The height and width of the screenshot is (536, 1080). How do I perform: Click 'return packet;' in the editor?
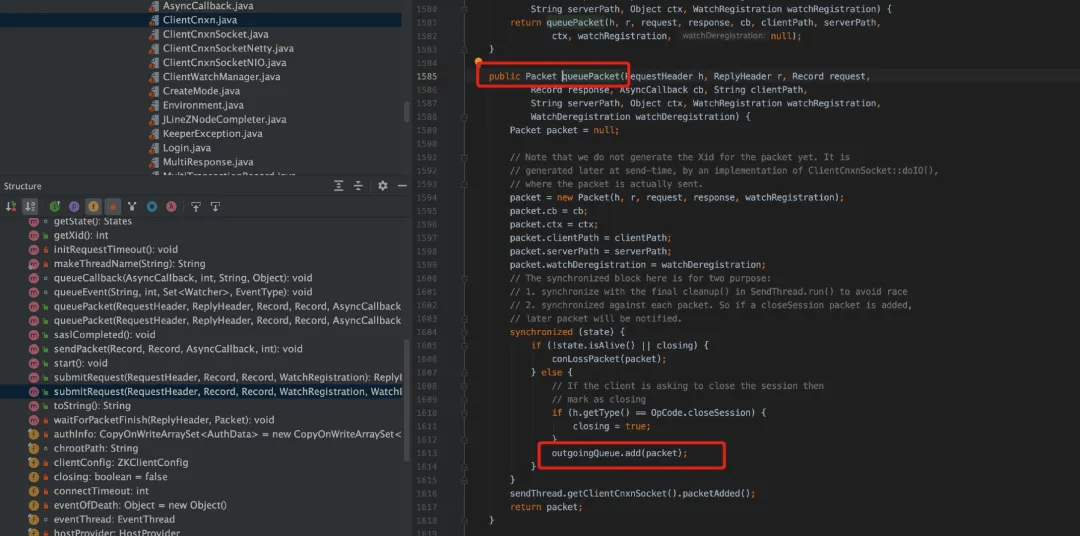pyautogui.click(x=546, y=506)
